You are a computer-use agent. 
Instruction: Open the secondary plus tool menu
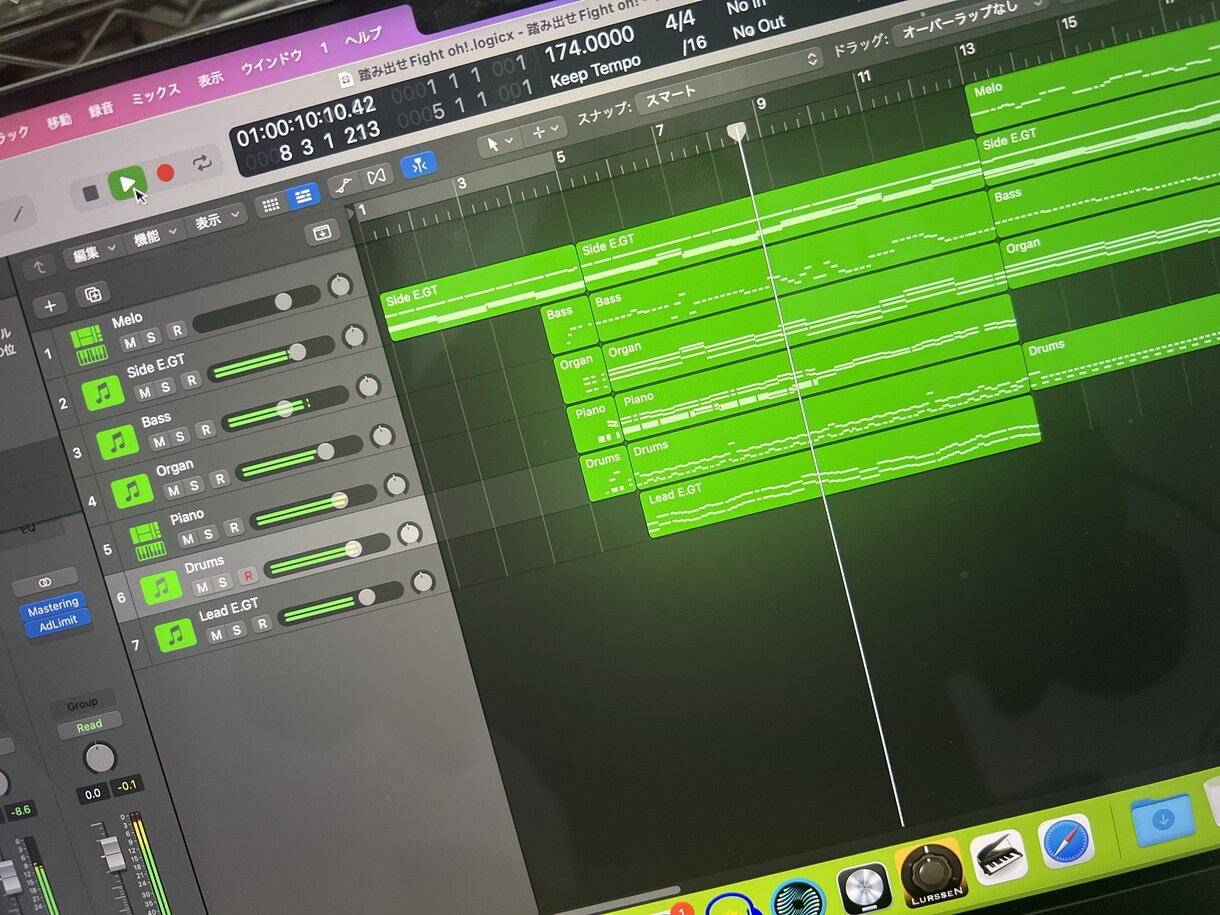[x=545, y=131]
